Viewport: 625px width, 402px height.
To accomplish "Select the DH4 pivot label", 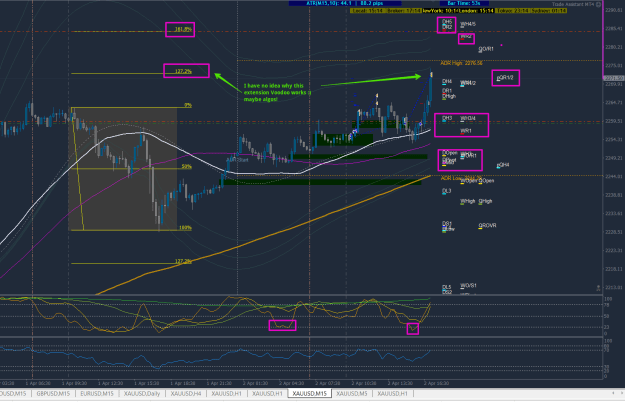I will (447, 81).
